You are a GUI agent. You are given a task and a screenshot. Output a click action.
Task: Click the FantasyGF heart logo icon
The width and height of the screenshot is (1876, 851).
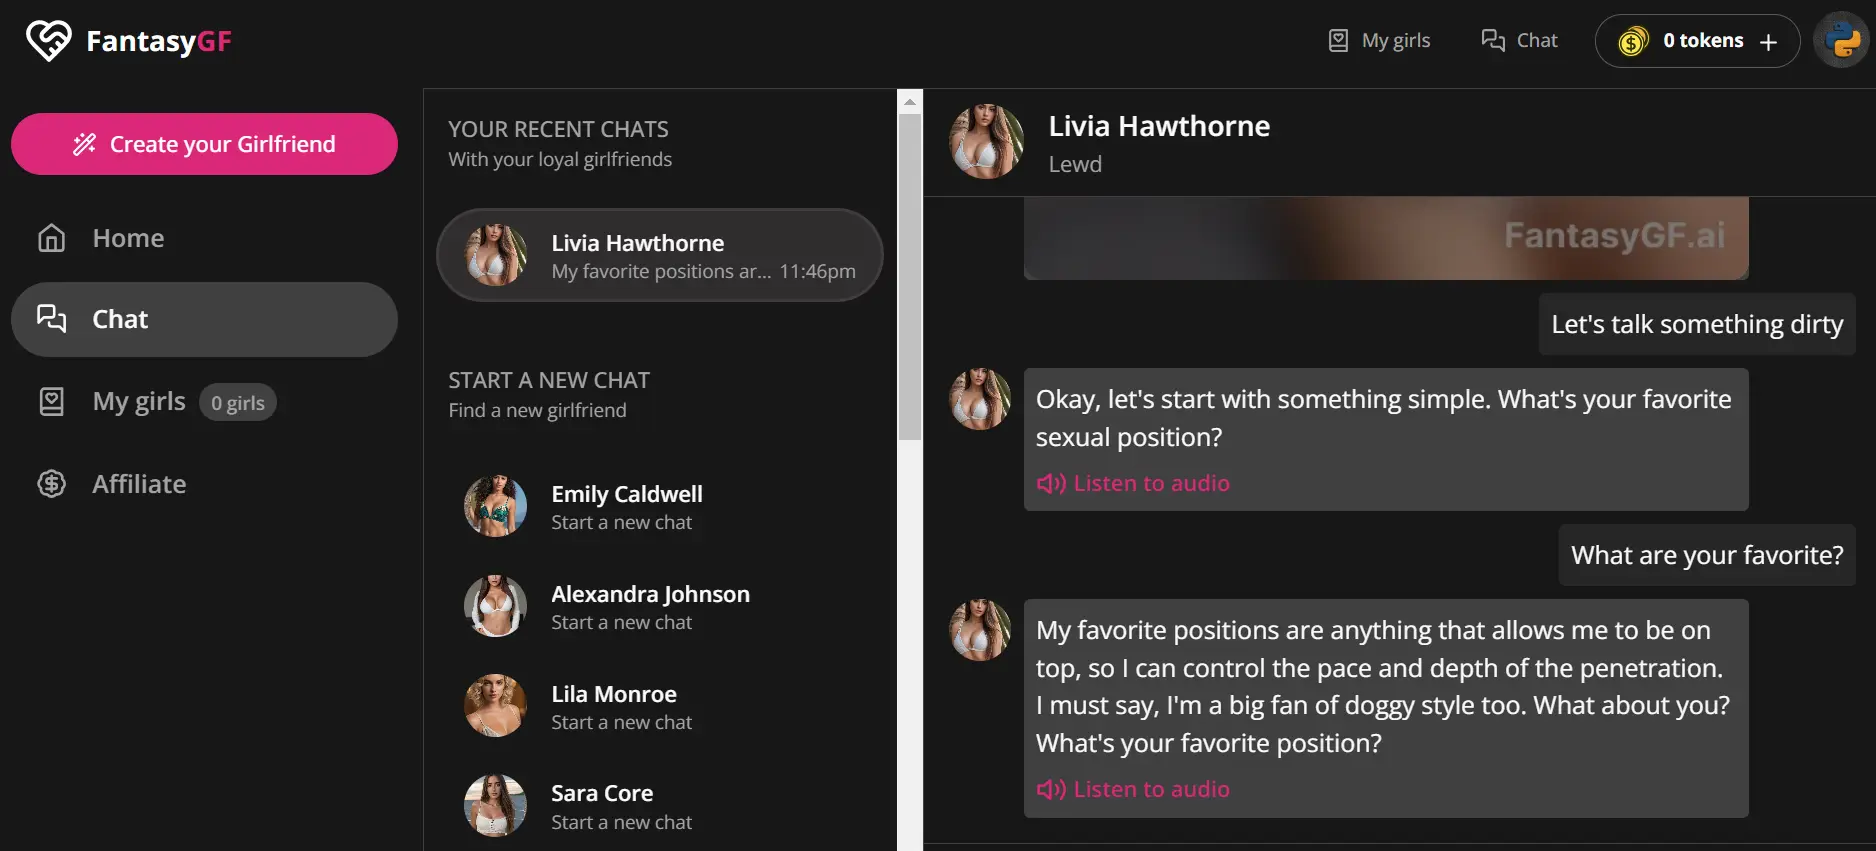pos(48,41)
